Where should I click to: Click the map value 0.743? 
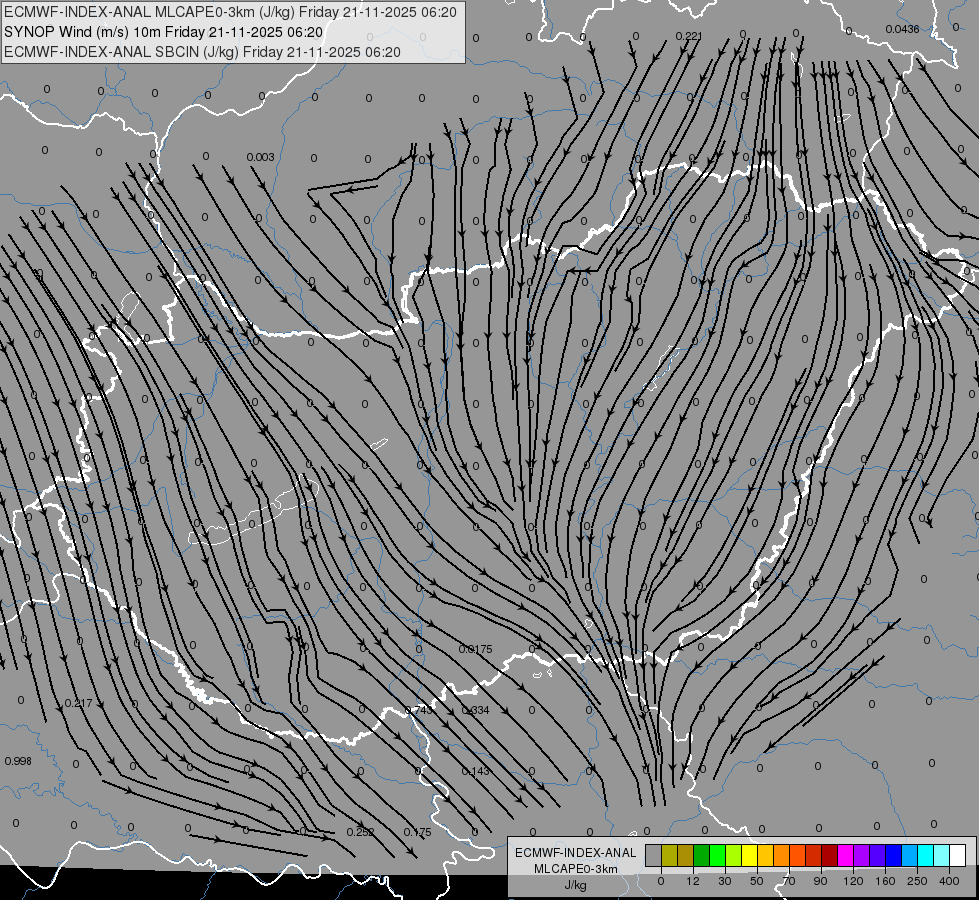419,710
